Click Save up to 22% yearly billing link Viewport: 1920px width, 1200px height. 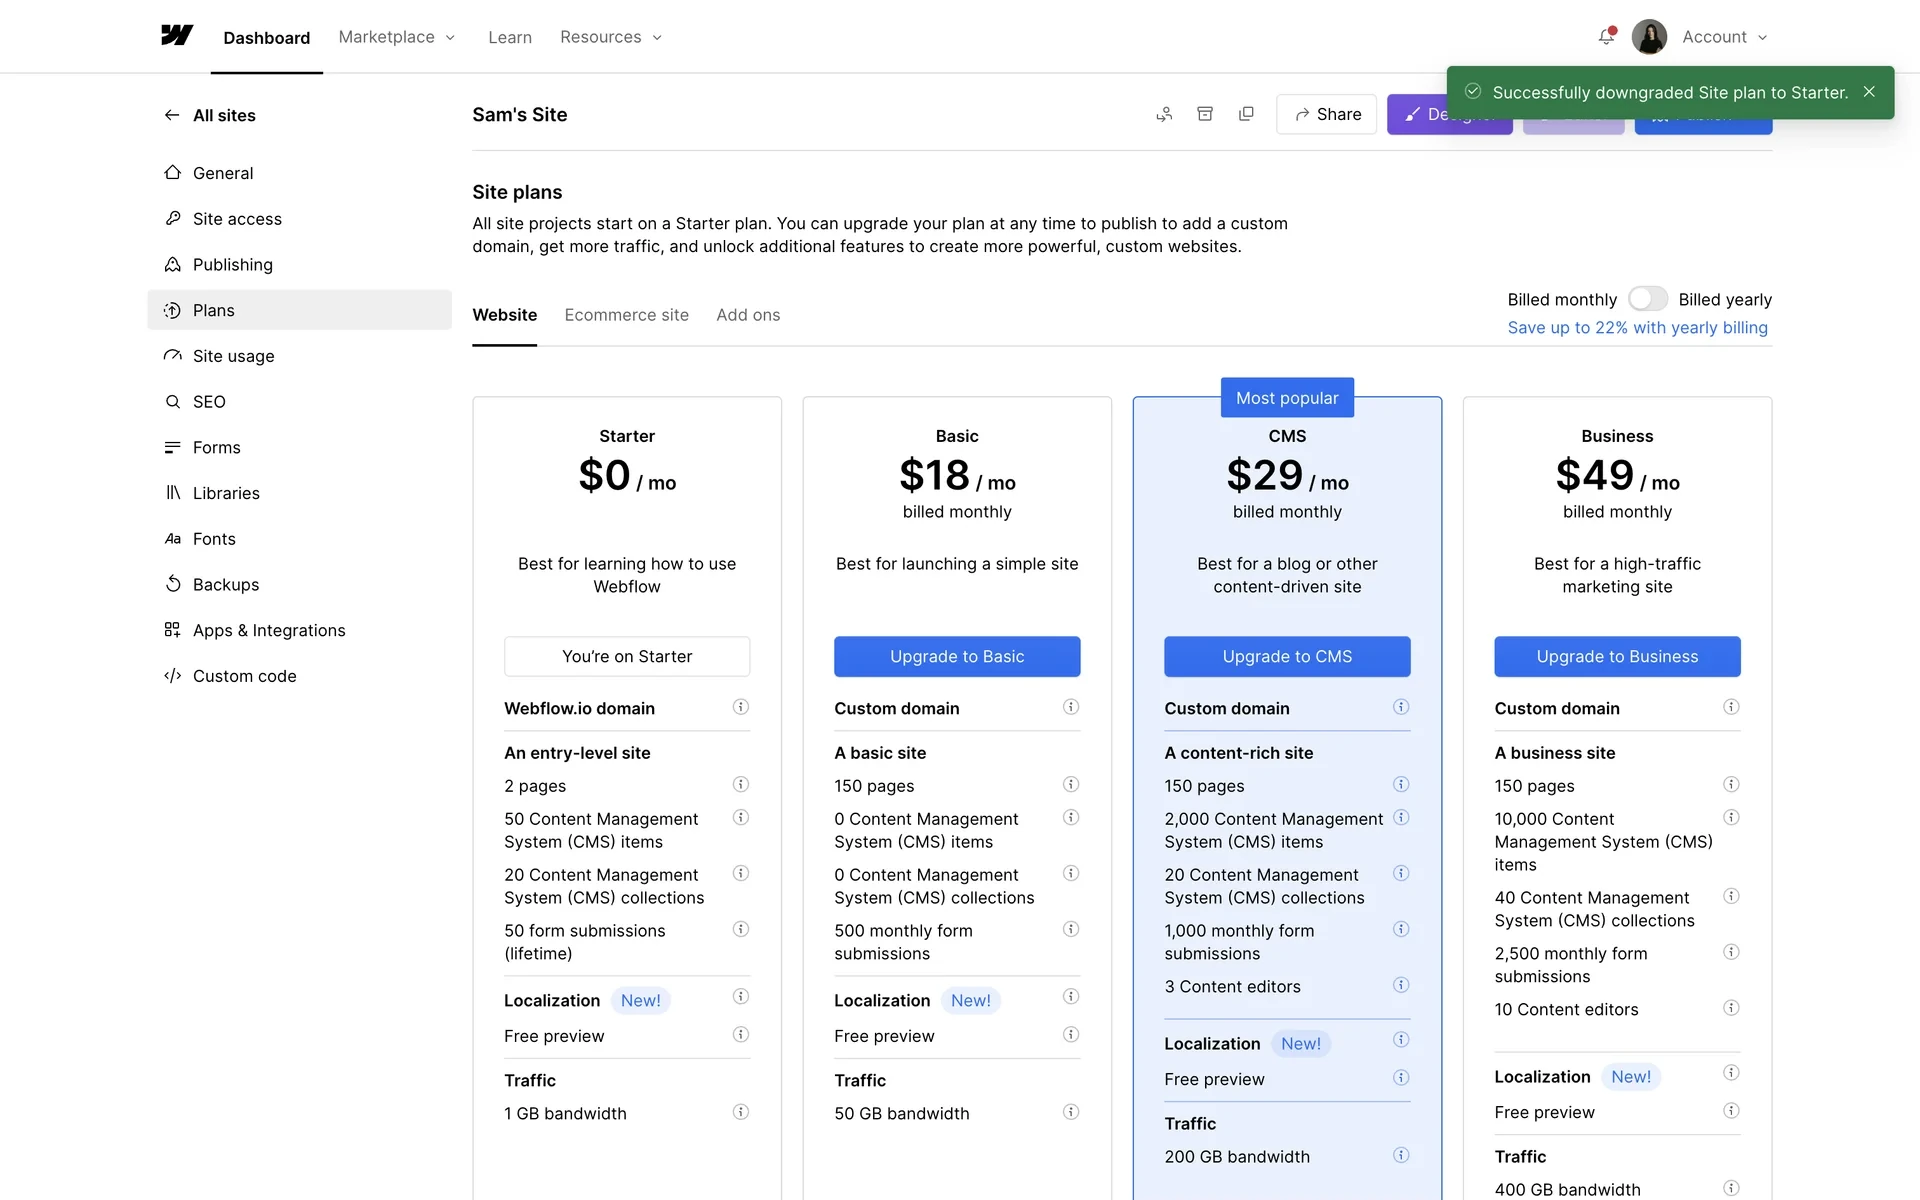point(1637,328)
